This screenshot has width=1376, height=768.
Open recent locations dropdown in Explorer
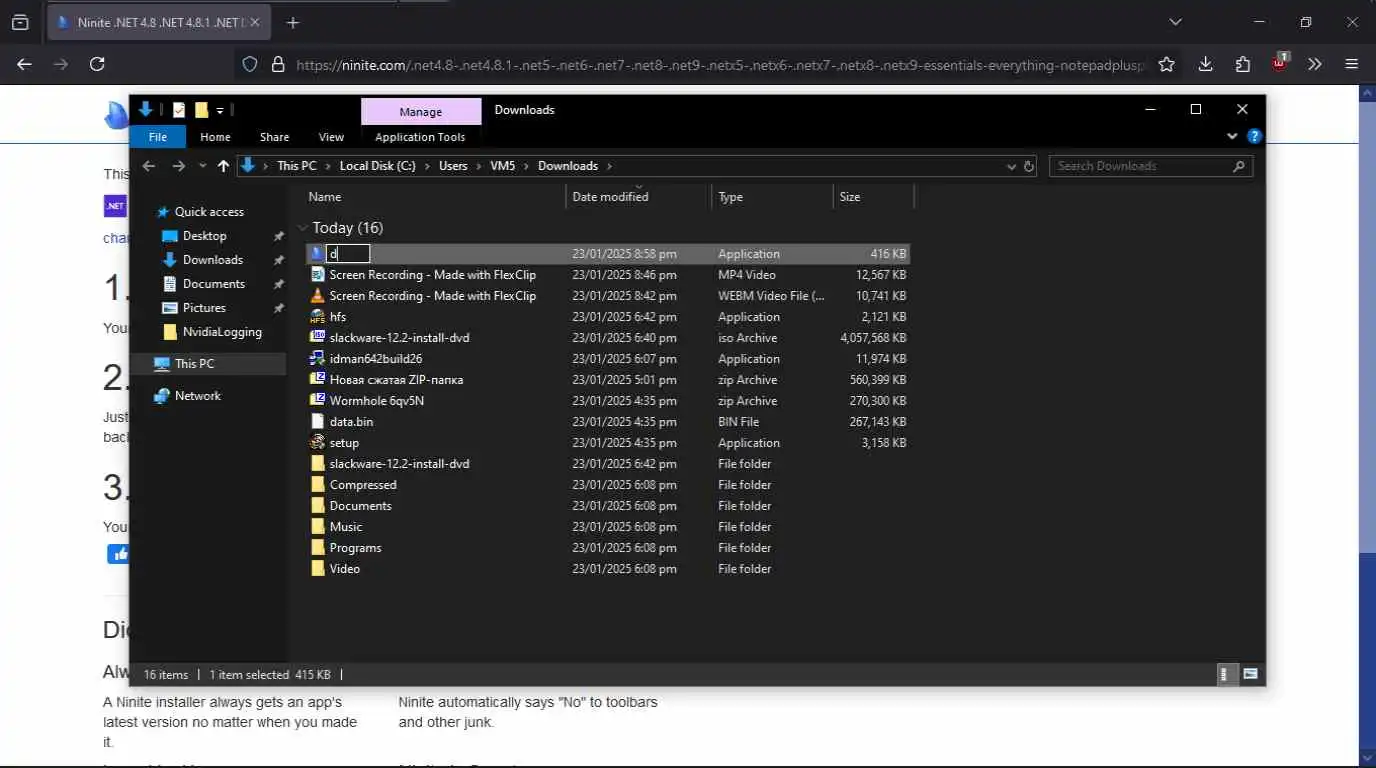202,166
